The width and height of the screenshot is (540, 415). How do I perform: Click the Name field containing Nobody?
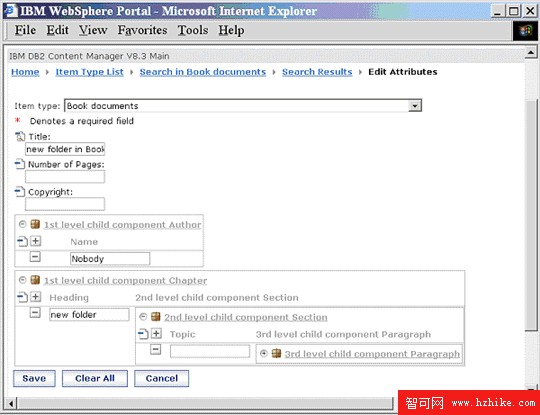click(x=110, y=259)
